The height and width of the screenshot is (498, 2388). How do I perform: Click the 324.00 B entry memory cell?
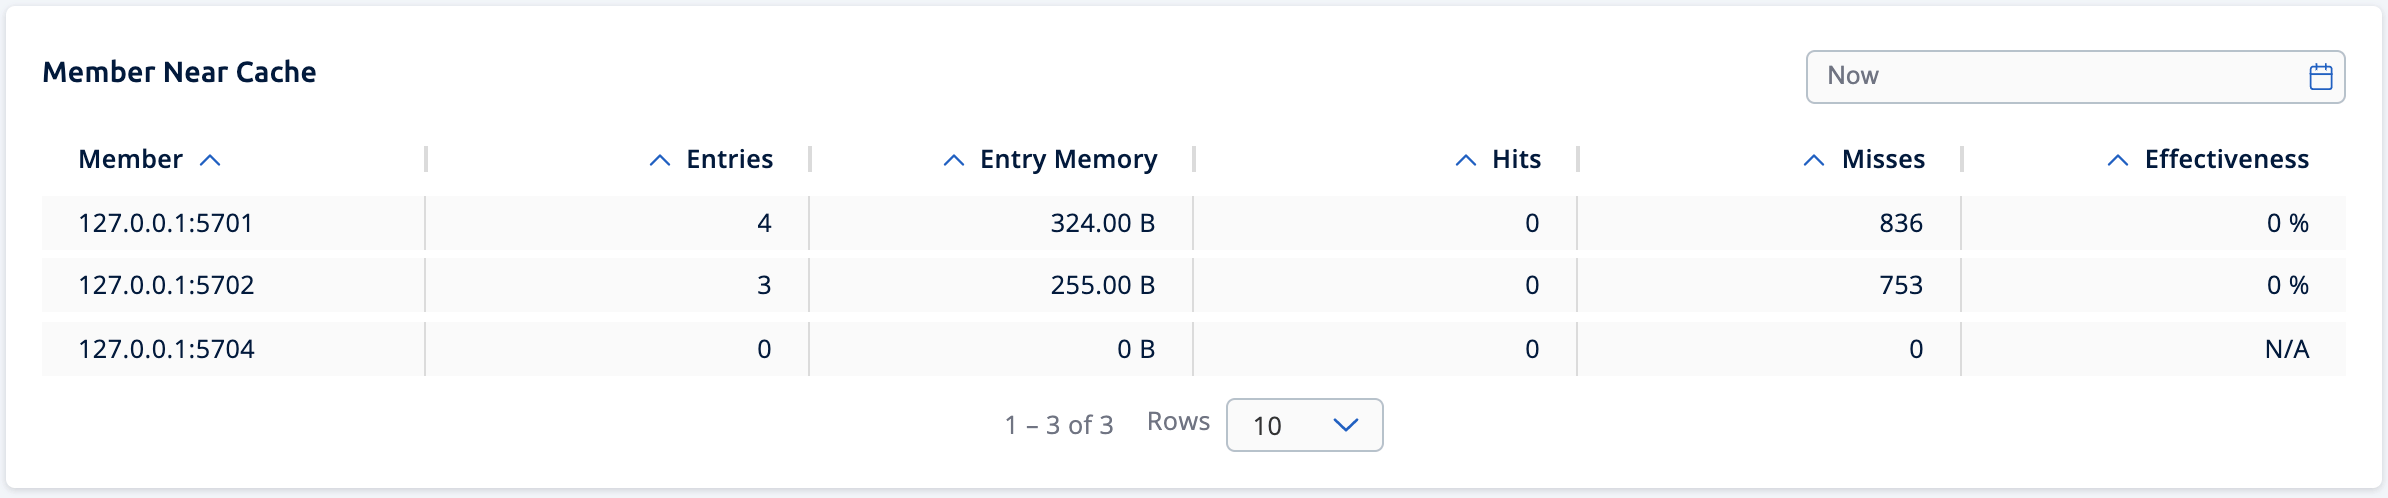point(1102,223)
